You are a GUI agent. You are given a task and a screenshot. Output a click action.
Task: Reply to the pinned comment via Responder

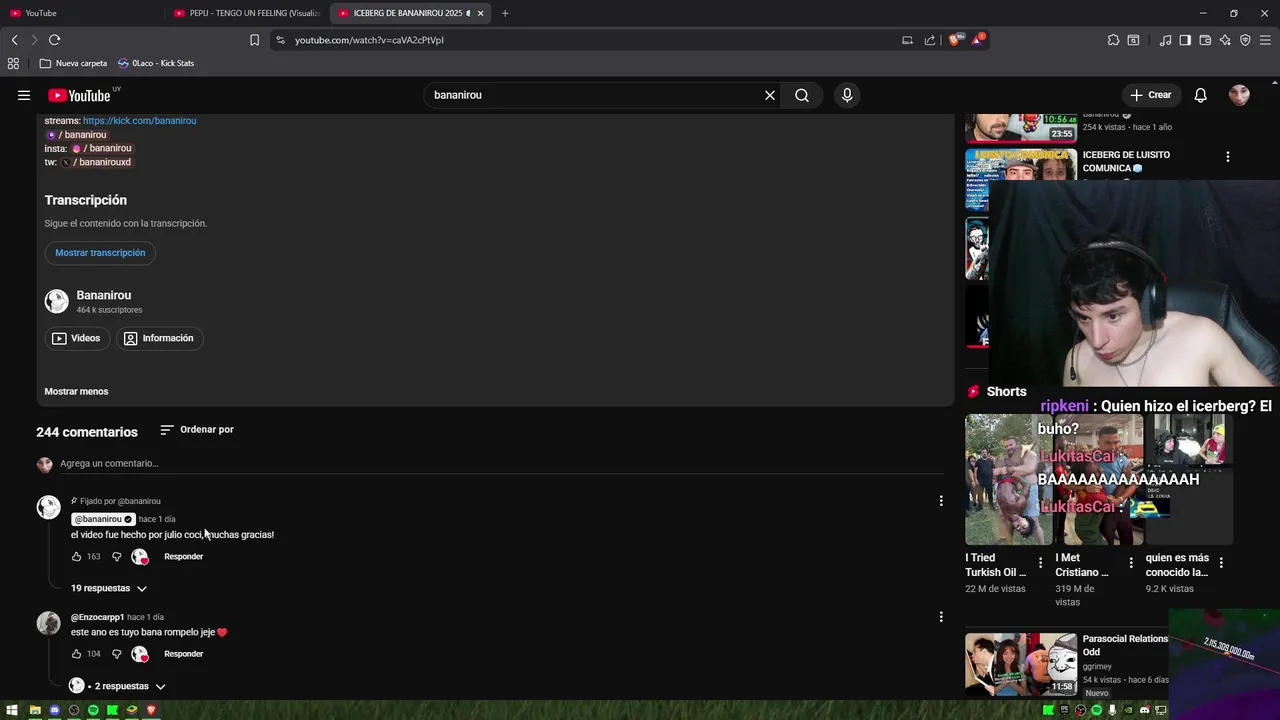coord(183,557)
